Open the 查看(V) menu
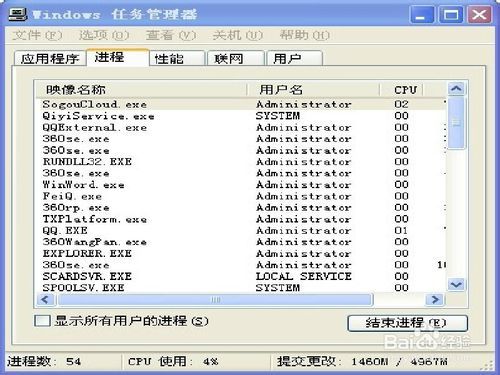 [171, 35]
